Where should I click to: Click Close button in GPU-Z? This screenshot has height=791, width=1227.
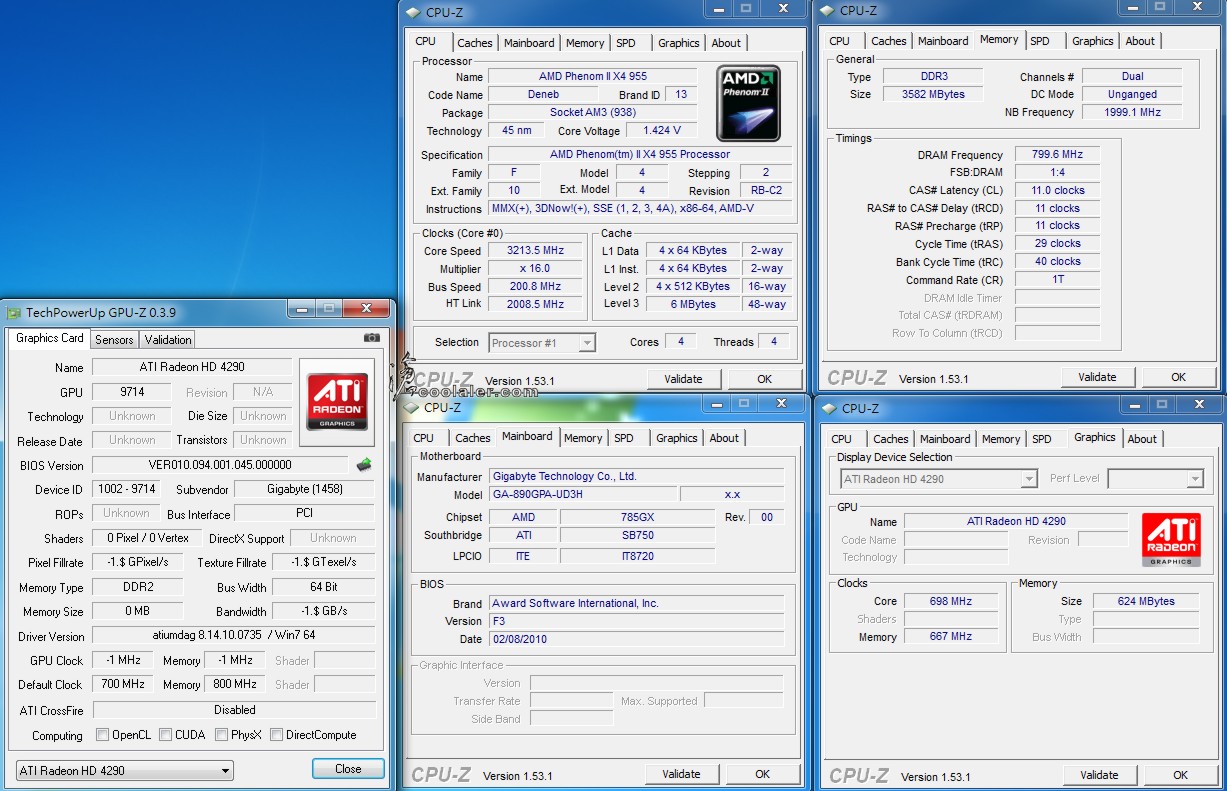tap(348, 769)
